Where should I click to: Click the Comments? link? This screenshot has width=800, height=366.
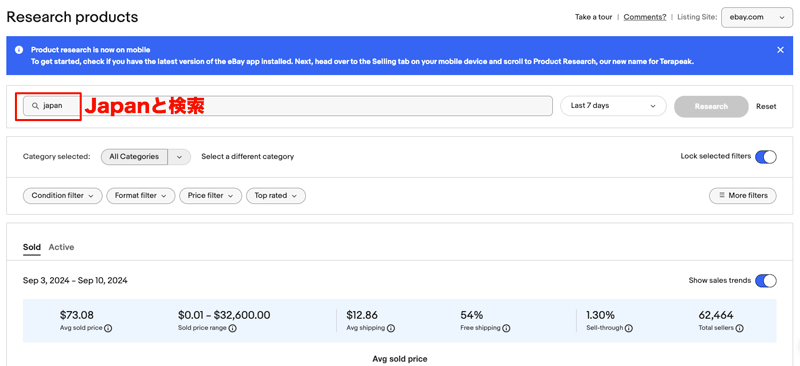click(644, 17)
